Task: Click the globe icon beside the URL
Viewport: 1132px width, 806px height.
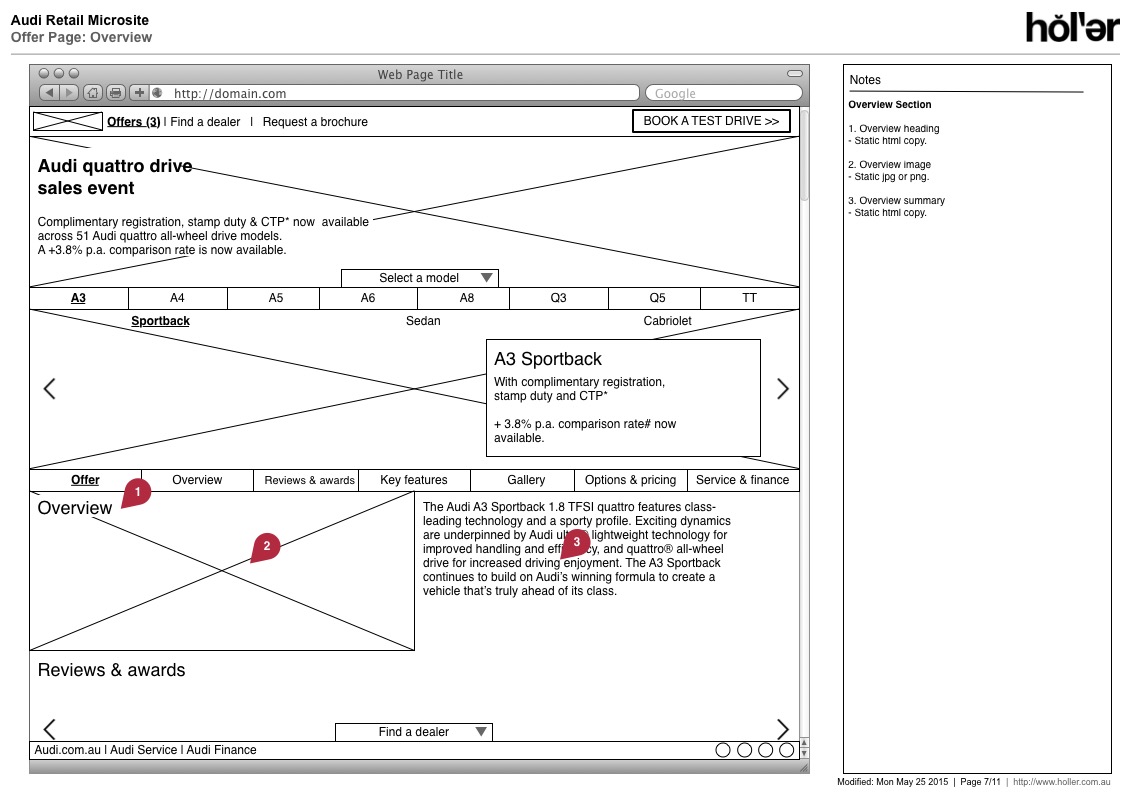Action: [x=157, y=92]
